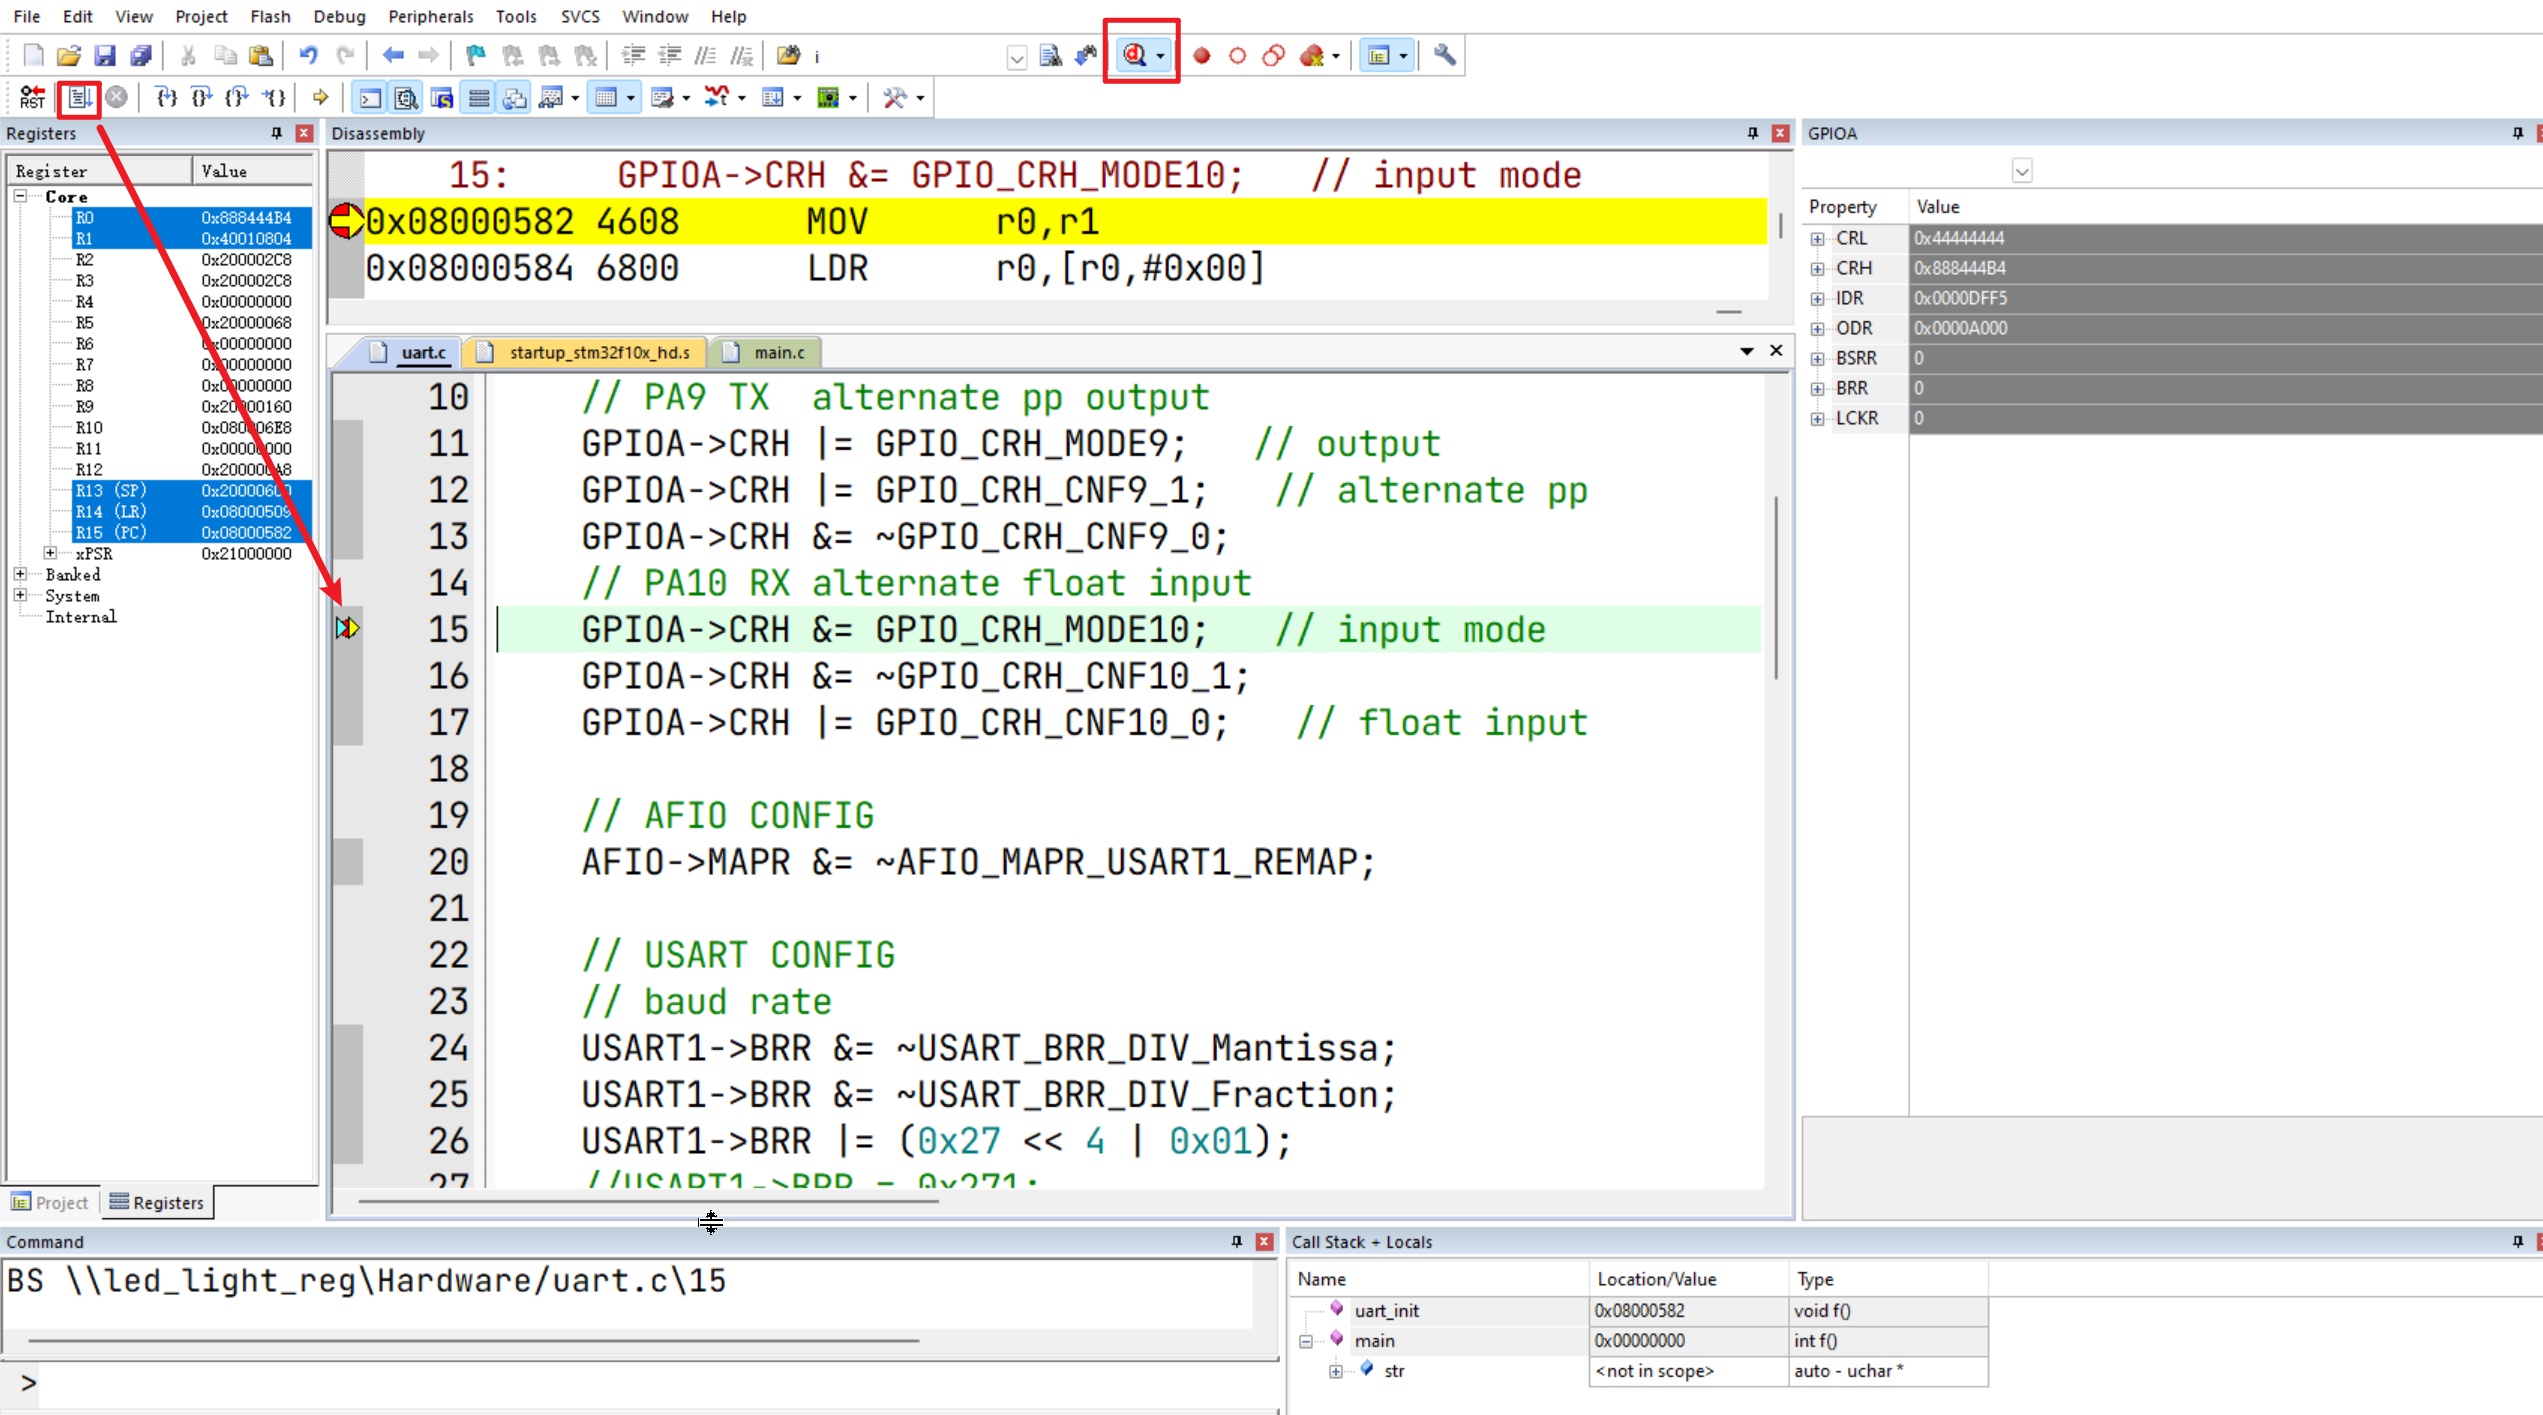Viewport: 2543px width, 1415px height.
Task: Click the Save file icon
Action: pyautogui.click(x=104, y=55)
